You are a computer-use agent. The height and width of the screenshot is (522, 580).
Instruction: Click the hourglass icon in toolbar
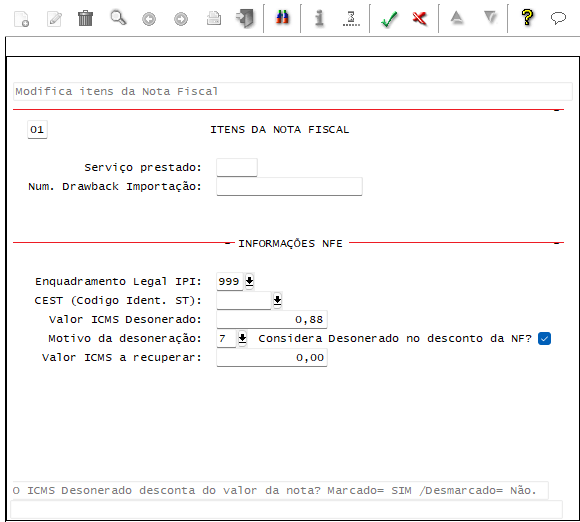(x=351, y=18)
